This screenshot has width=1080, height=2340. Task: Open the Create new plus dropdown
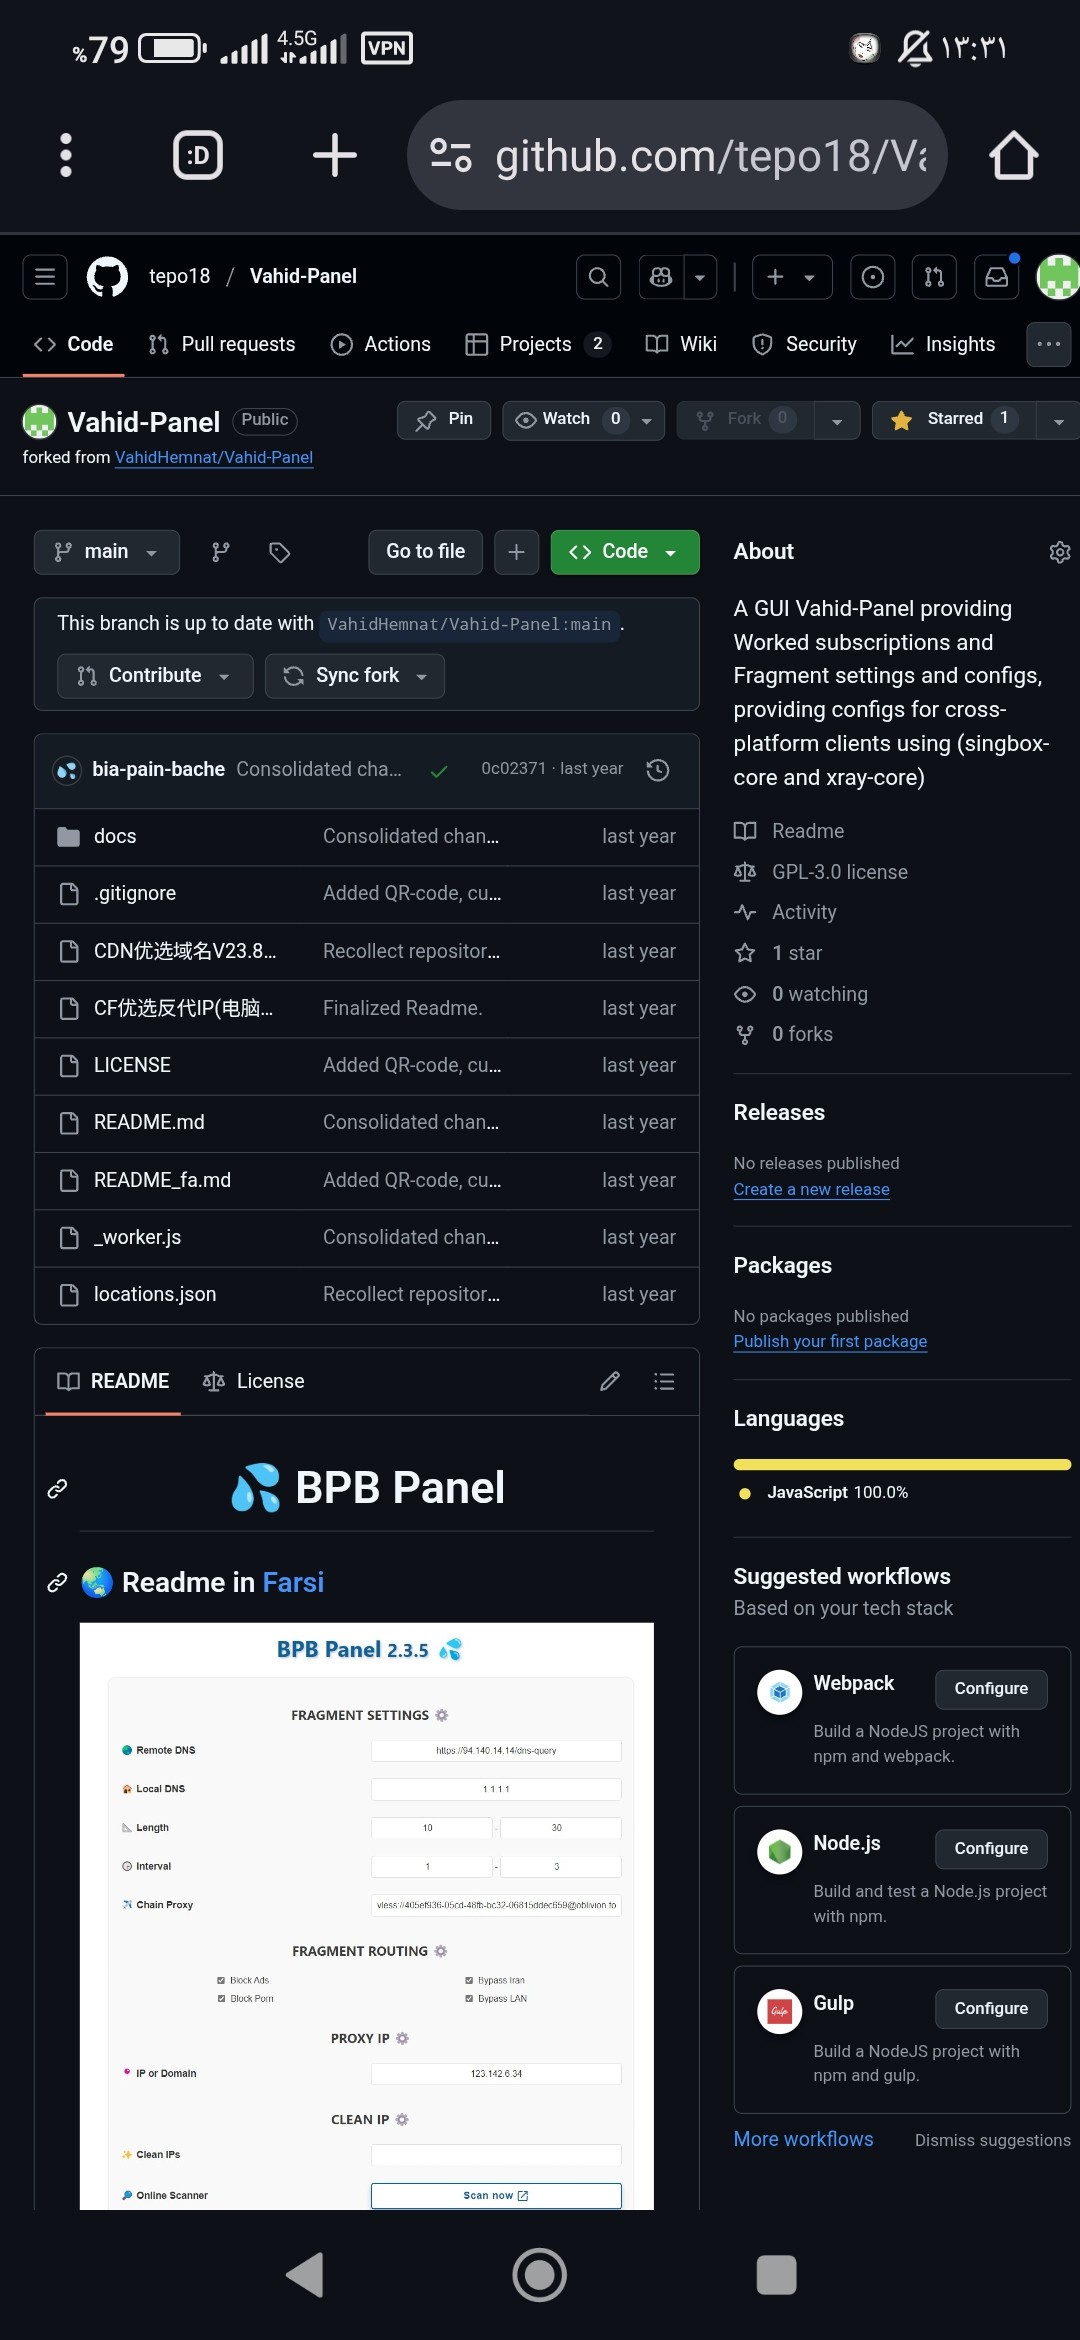(x=792, y=277)
